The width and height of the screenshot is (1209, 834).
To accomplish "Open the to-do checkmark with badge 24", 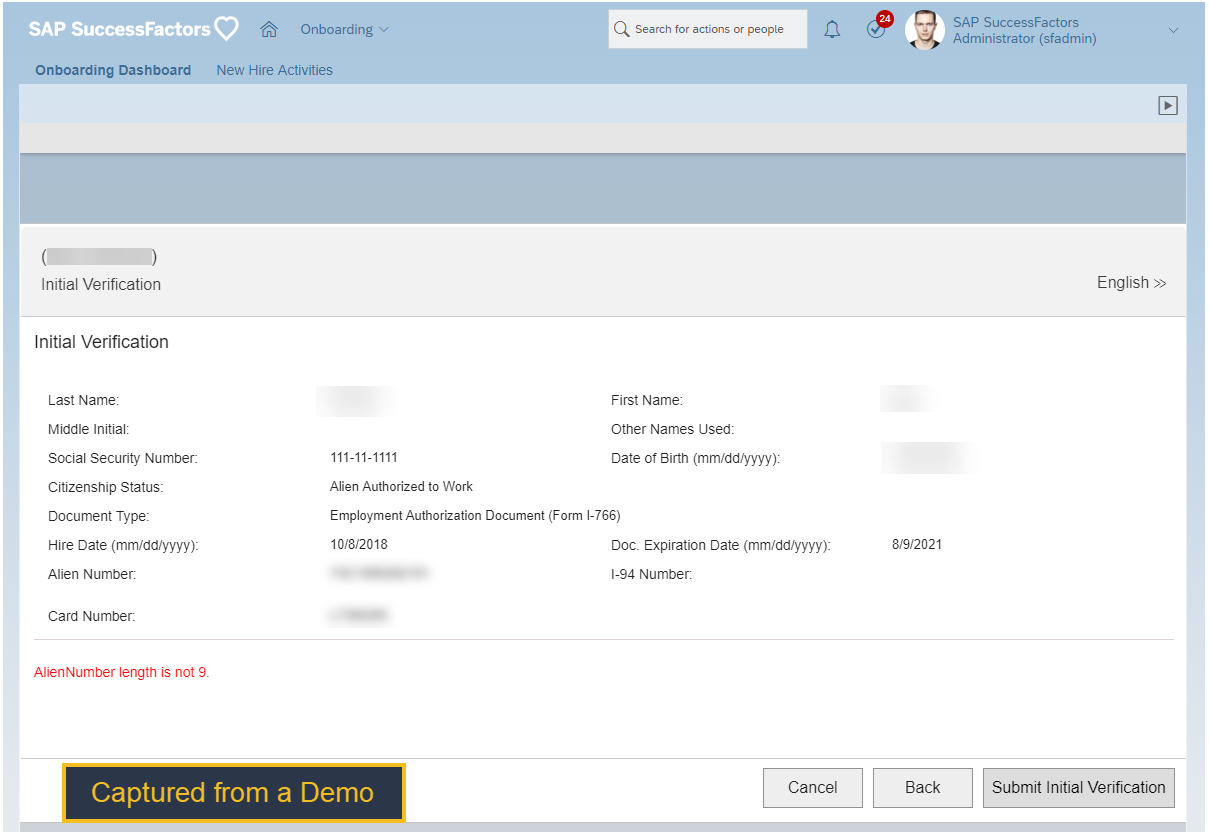I will pyautogui.click(x=877, y=28).
